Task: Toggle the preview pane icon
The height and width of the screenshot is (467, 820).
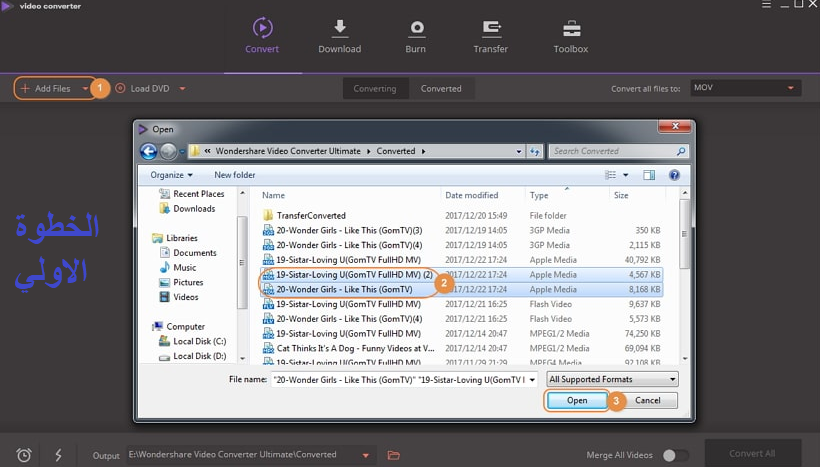Action: coord(649,175)
